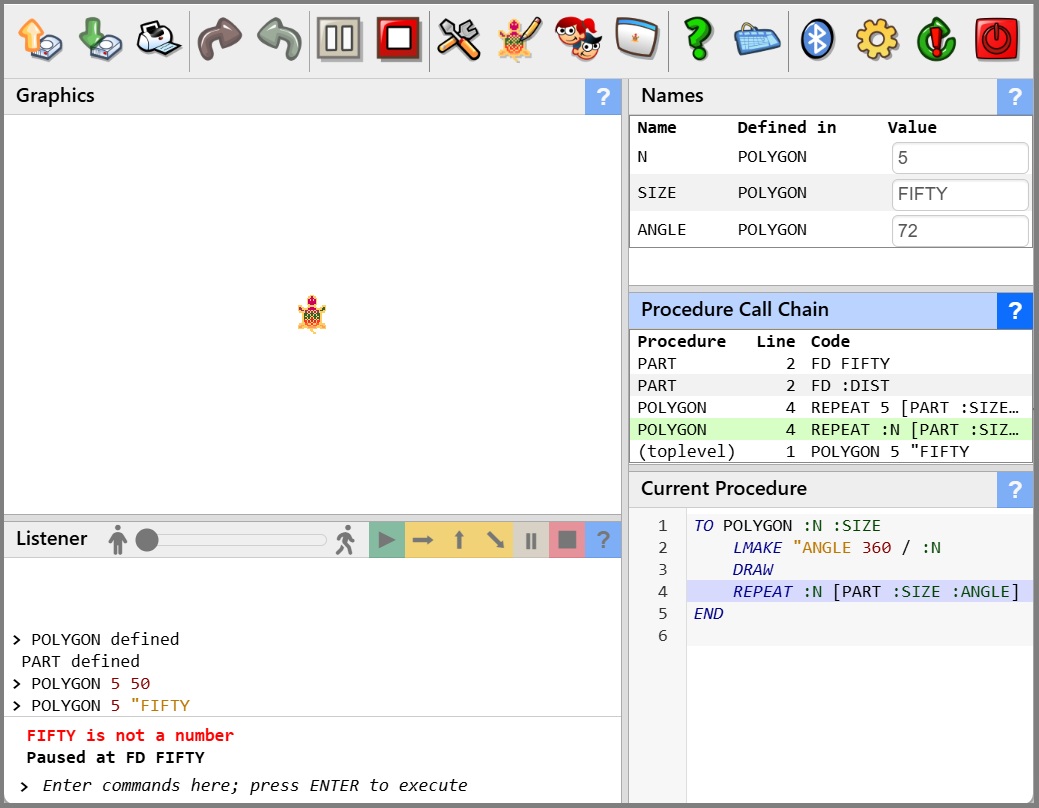Viewport: 1039px width, 808px height.
Task: Open the gear settings icon
Action: point(877,40)
